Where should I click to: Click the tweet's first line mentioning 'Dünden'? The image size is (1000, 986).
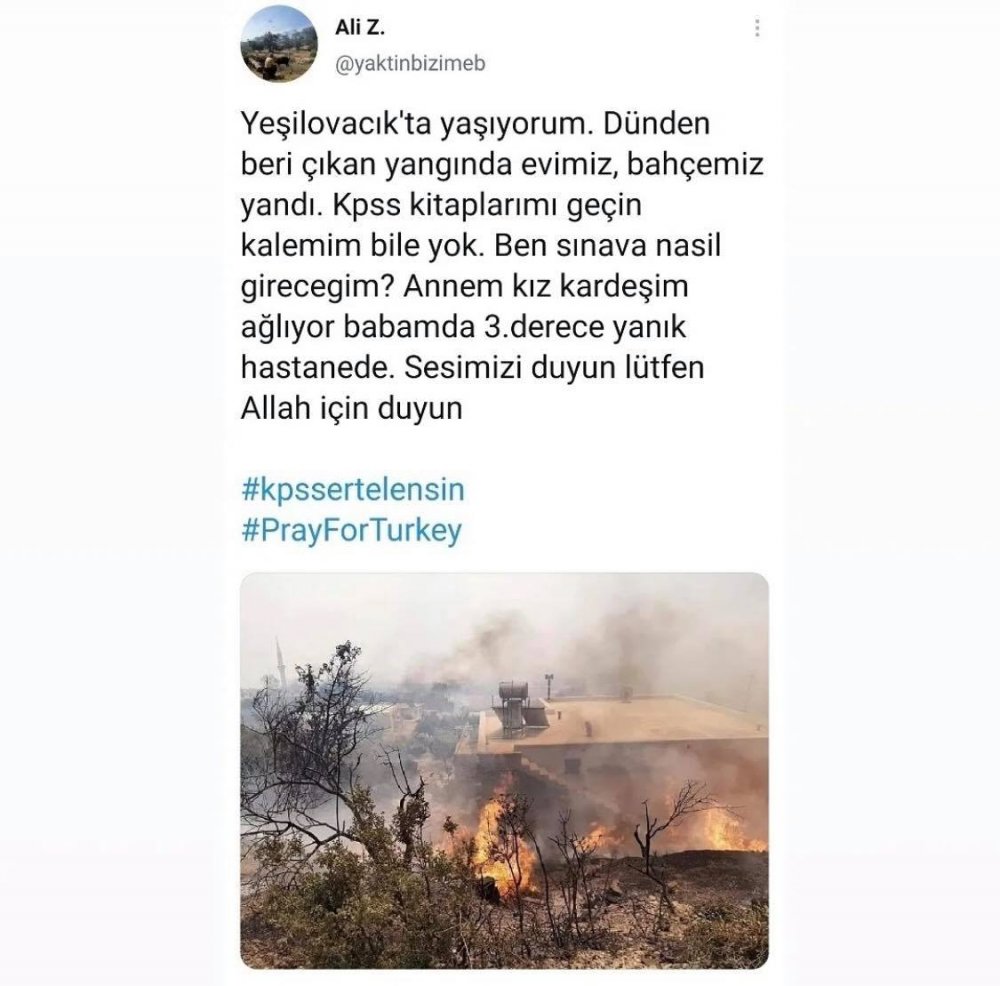tap(475, 124)
